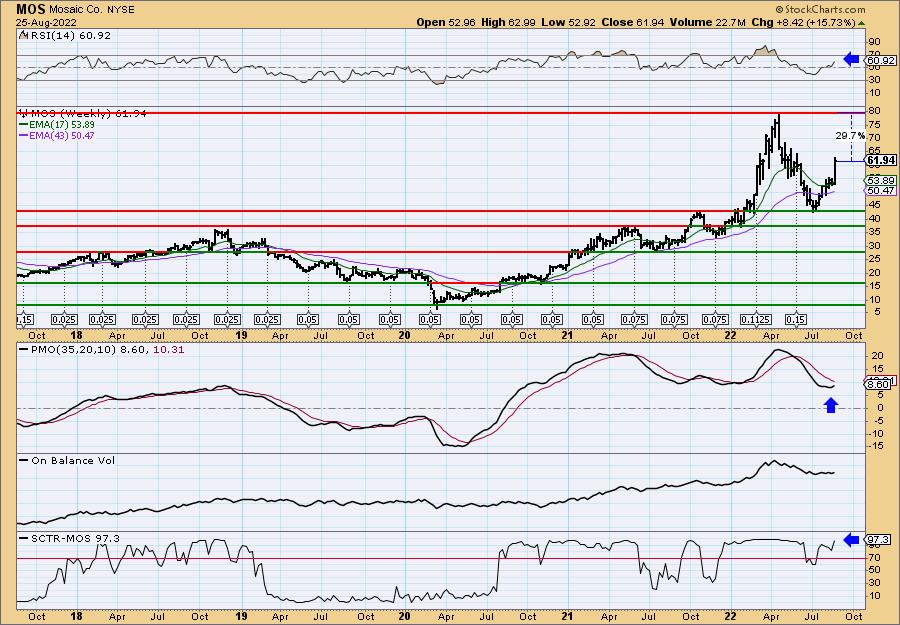
Task: Click the RSI(14) 60.92 indicator label
Action: point(65,35)
